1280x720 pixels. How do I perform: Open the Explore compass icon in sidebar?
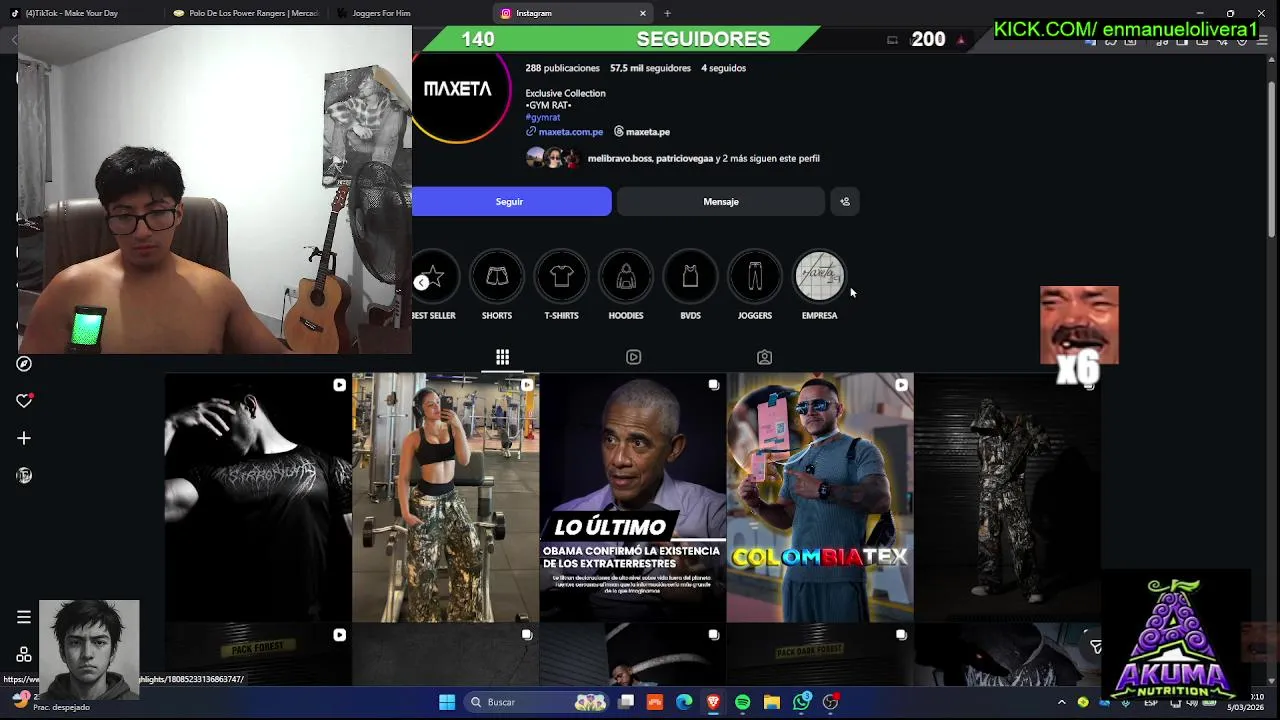click(x=24, y=364)
